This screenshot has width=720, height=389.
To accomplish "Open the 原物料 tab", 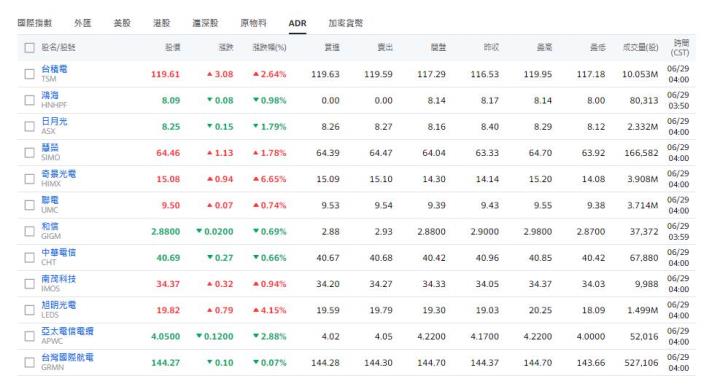I will click(x=253, y=23).
